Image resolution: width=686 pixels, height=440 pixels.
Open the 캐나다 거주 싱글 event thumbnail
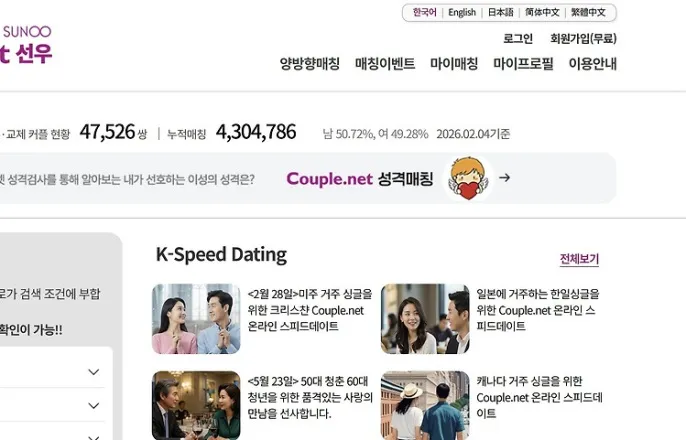pos(425,405)
